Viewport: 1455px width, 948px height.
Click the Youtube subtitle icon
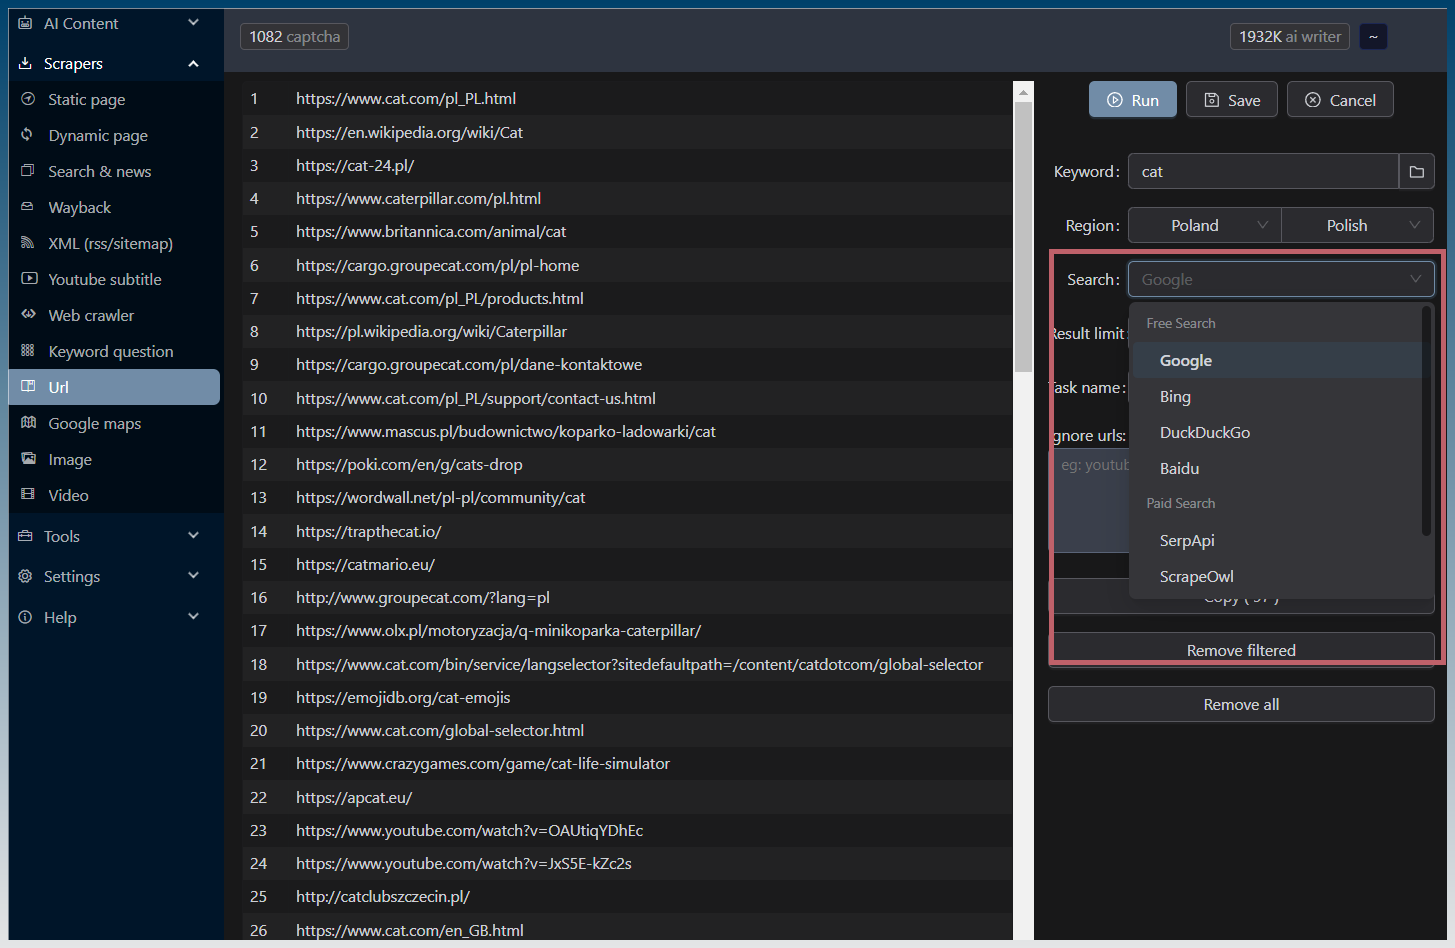[28, 279]
